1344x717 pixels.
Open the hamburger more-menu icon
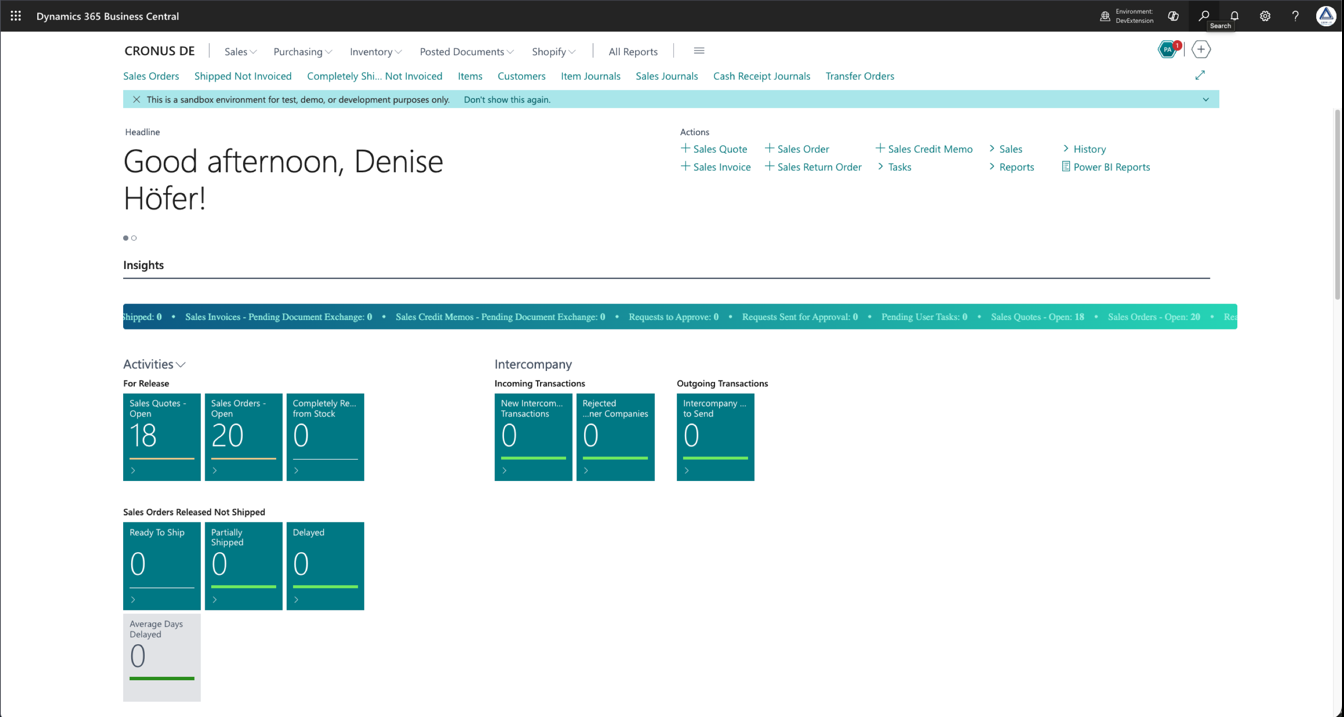pyautogui.click(x=699, y=51)
